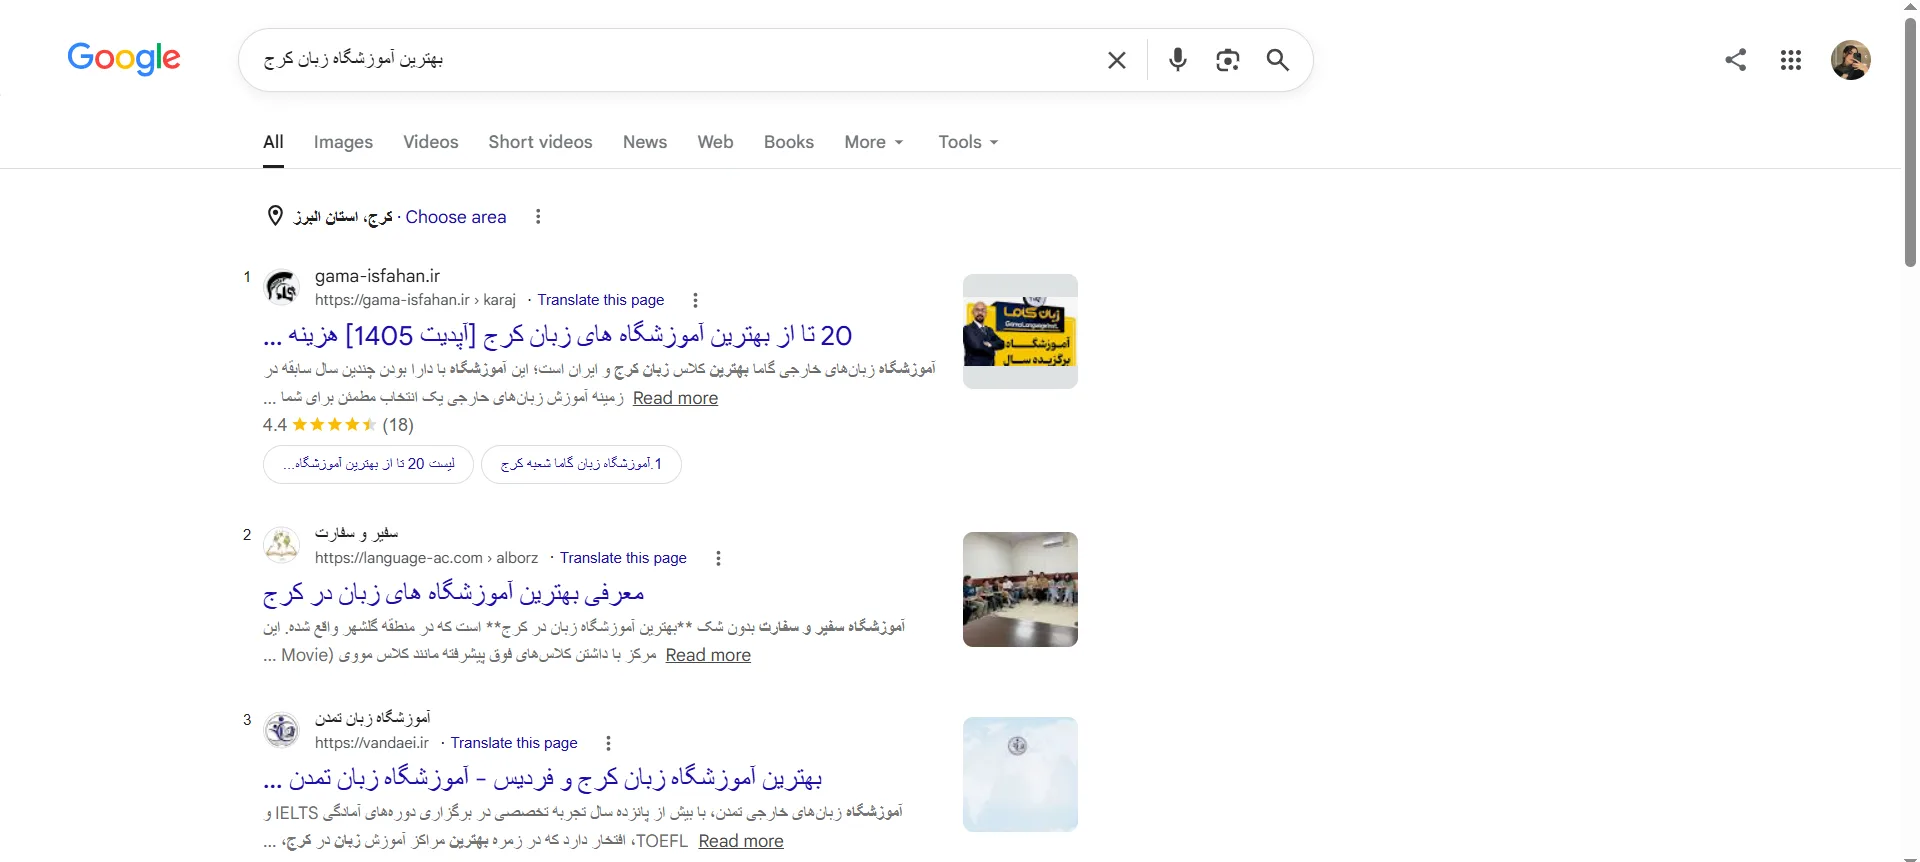Open the language-ac.com result title
This screenshot has height=862, width=1920.
click(454, 594)
